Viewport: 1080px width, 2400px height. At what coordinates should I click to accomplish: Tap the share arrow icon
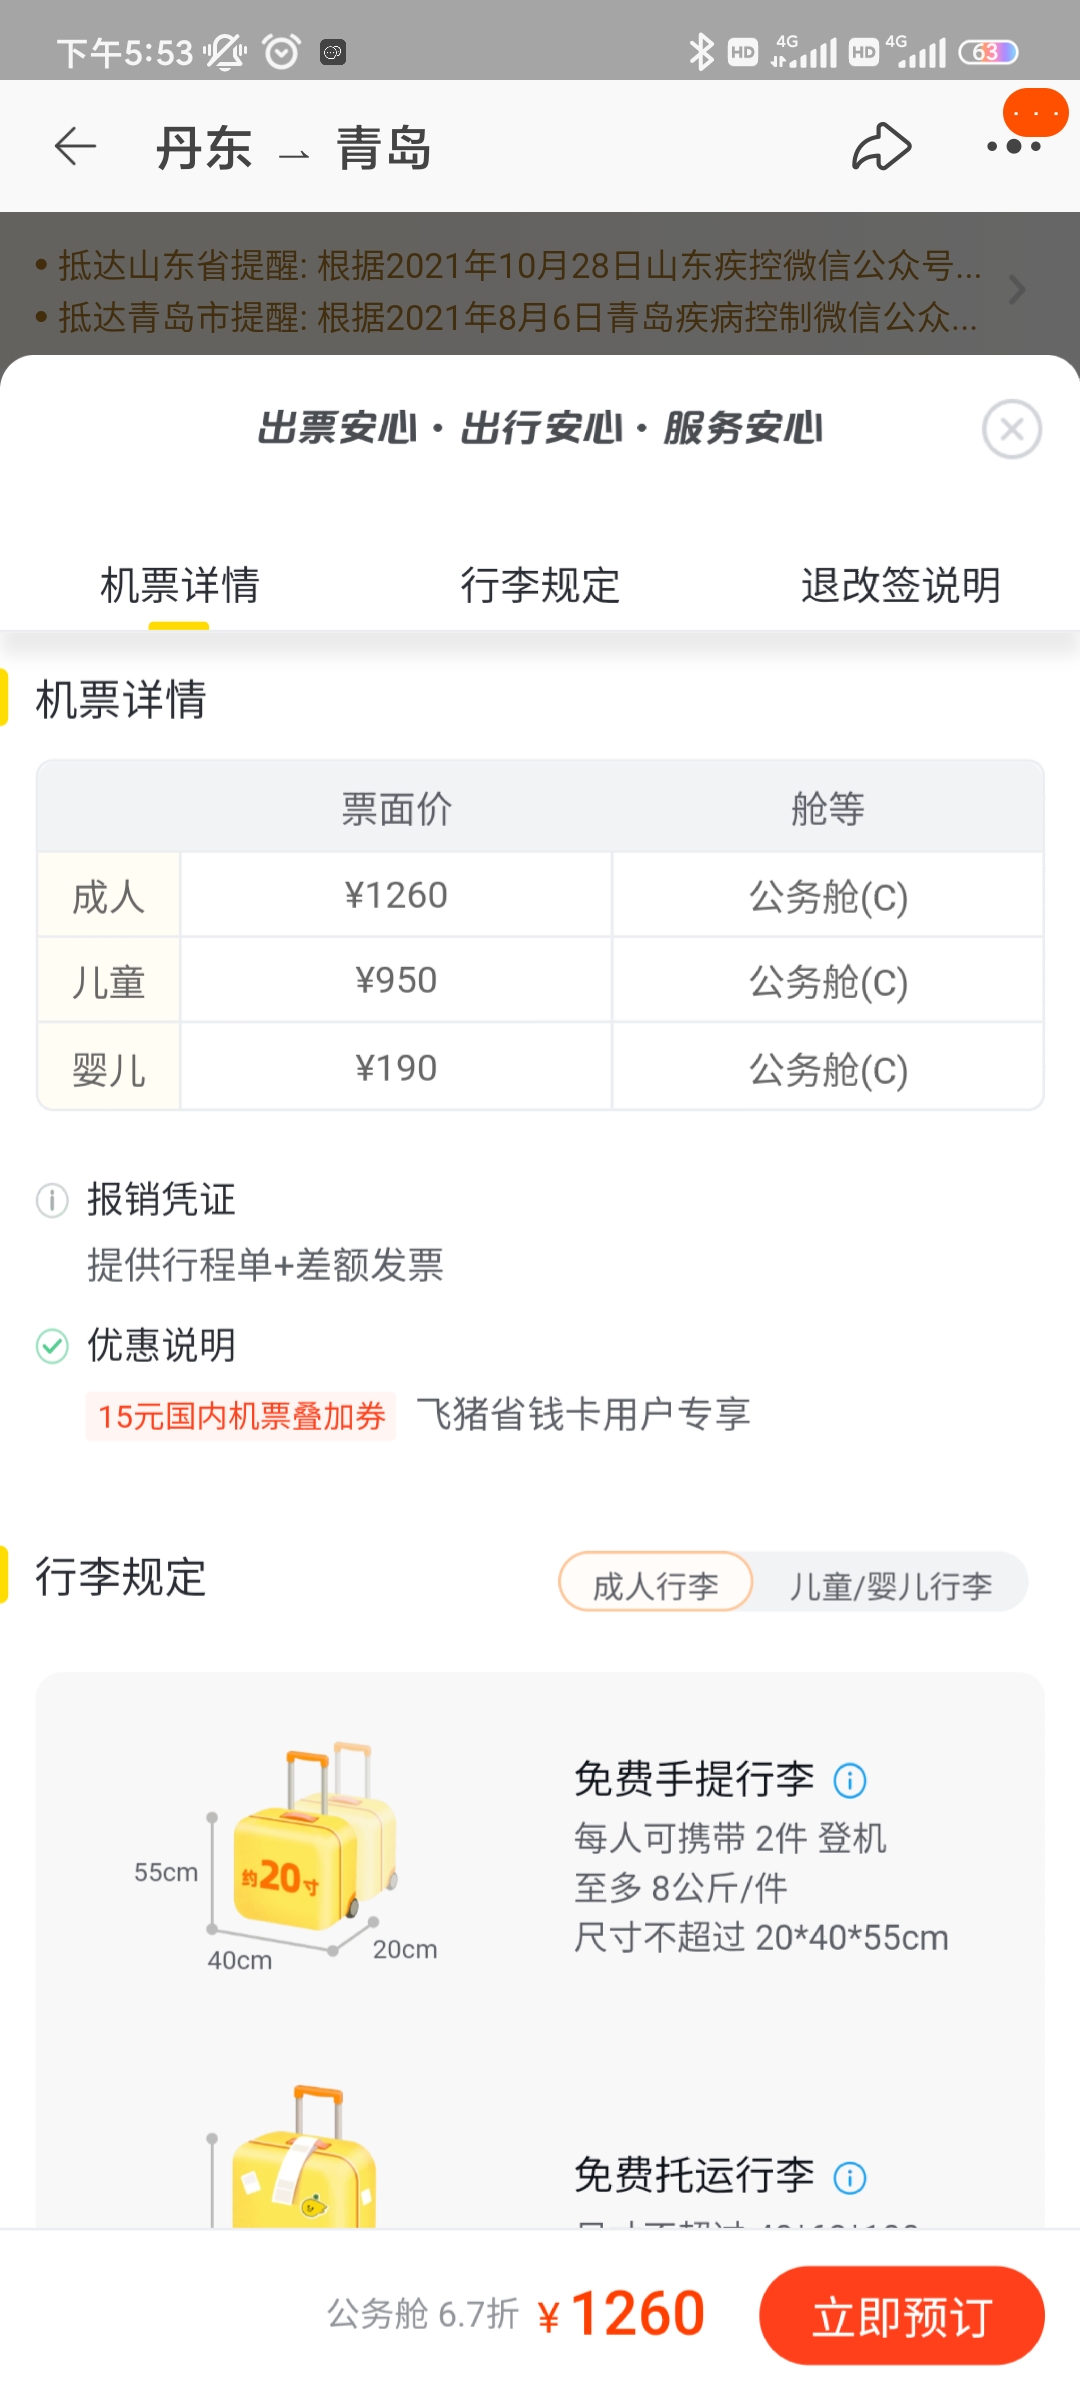pyautogui.click(x=881, y=147)
